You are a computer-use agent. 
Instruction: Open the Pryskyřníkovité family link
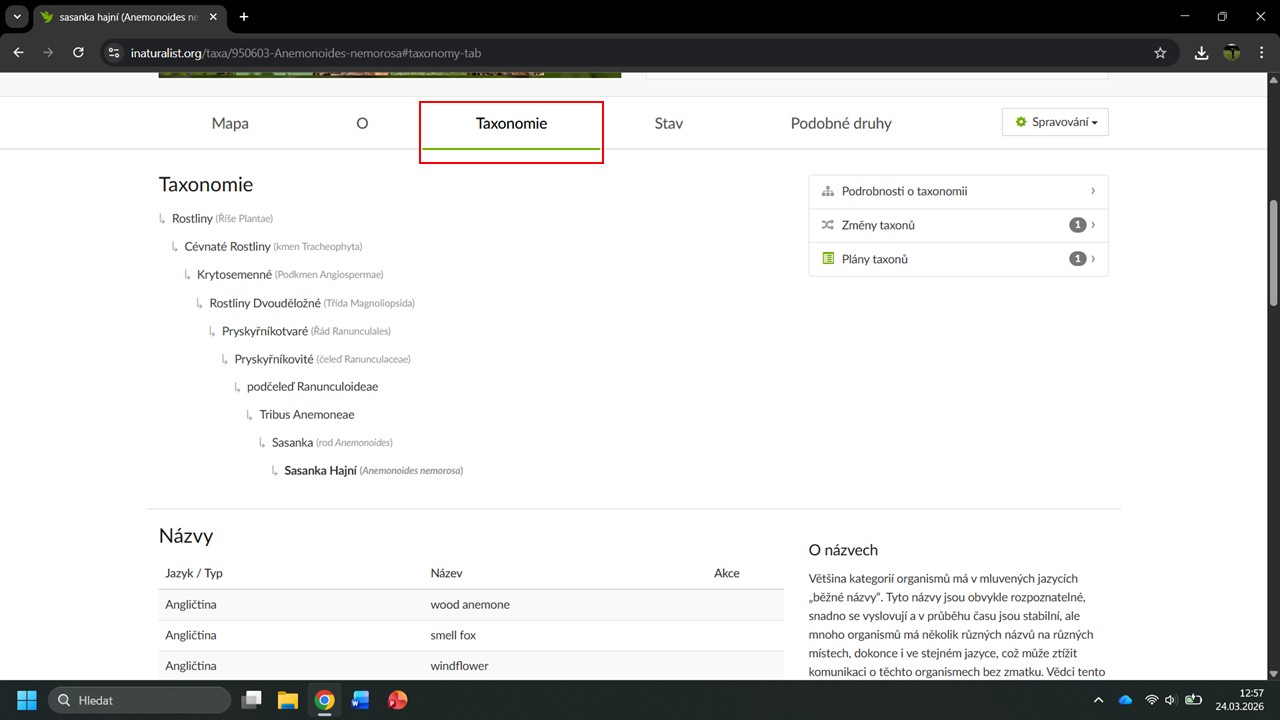coord(274,359)
